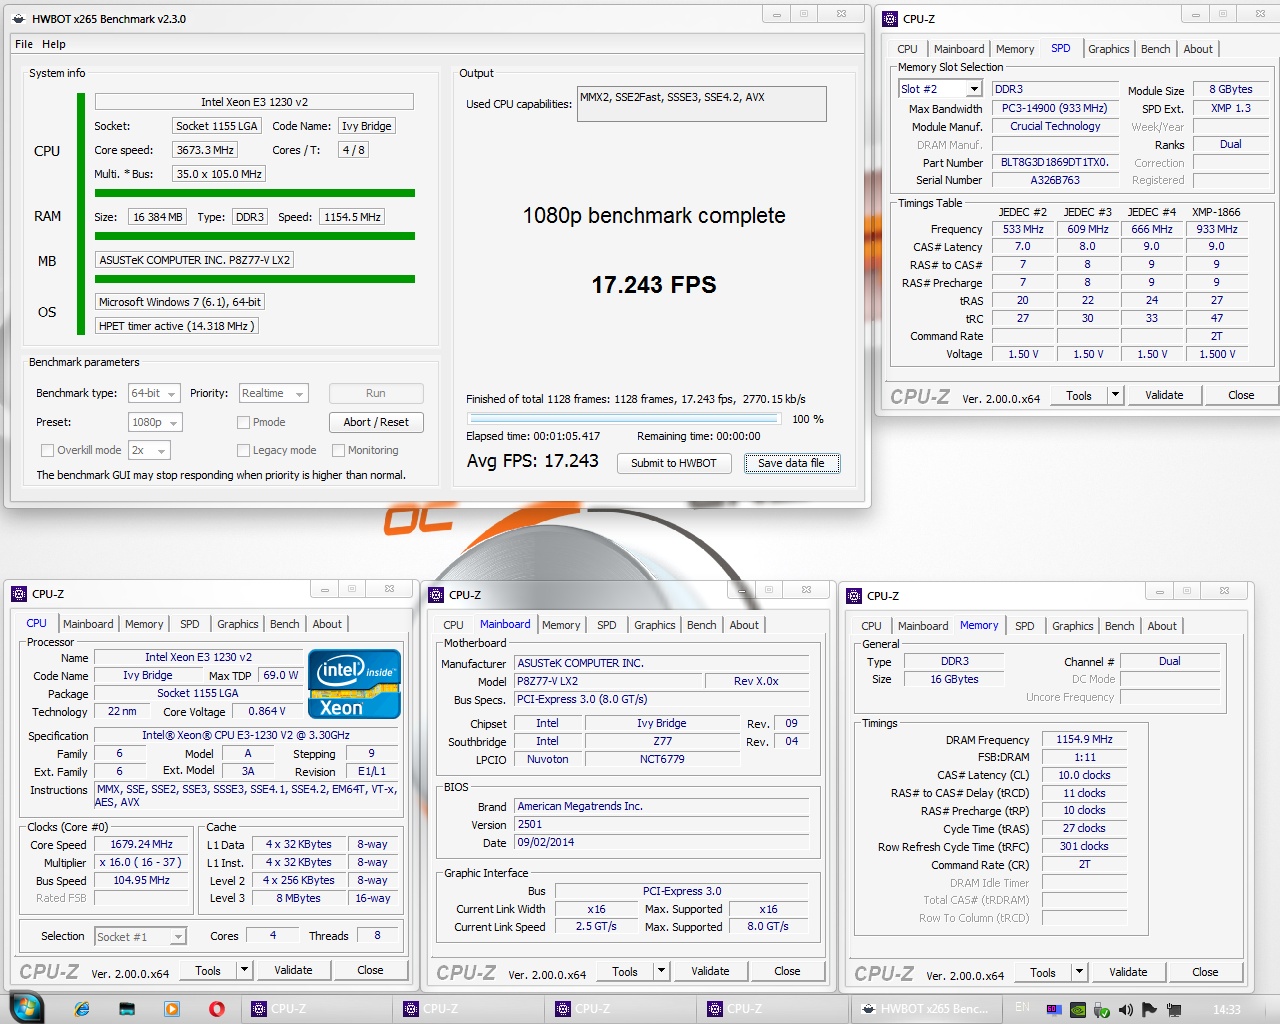Click the taskbar clock showing 14:33
The height and width of the screenshot is (1024, 1280).
point(1227,1010)
